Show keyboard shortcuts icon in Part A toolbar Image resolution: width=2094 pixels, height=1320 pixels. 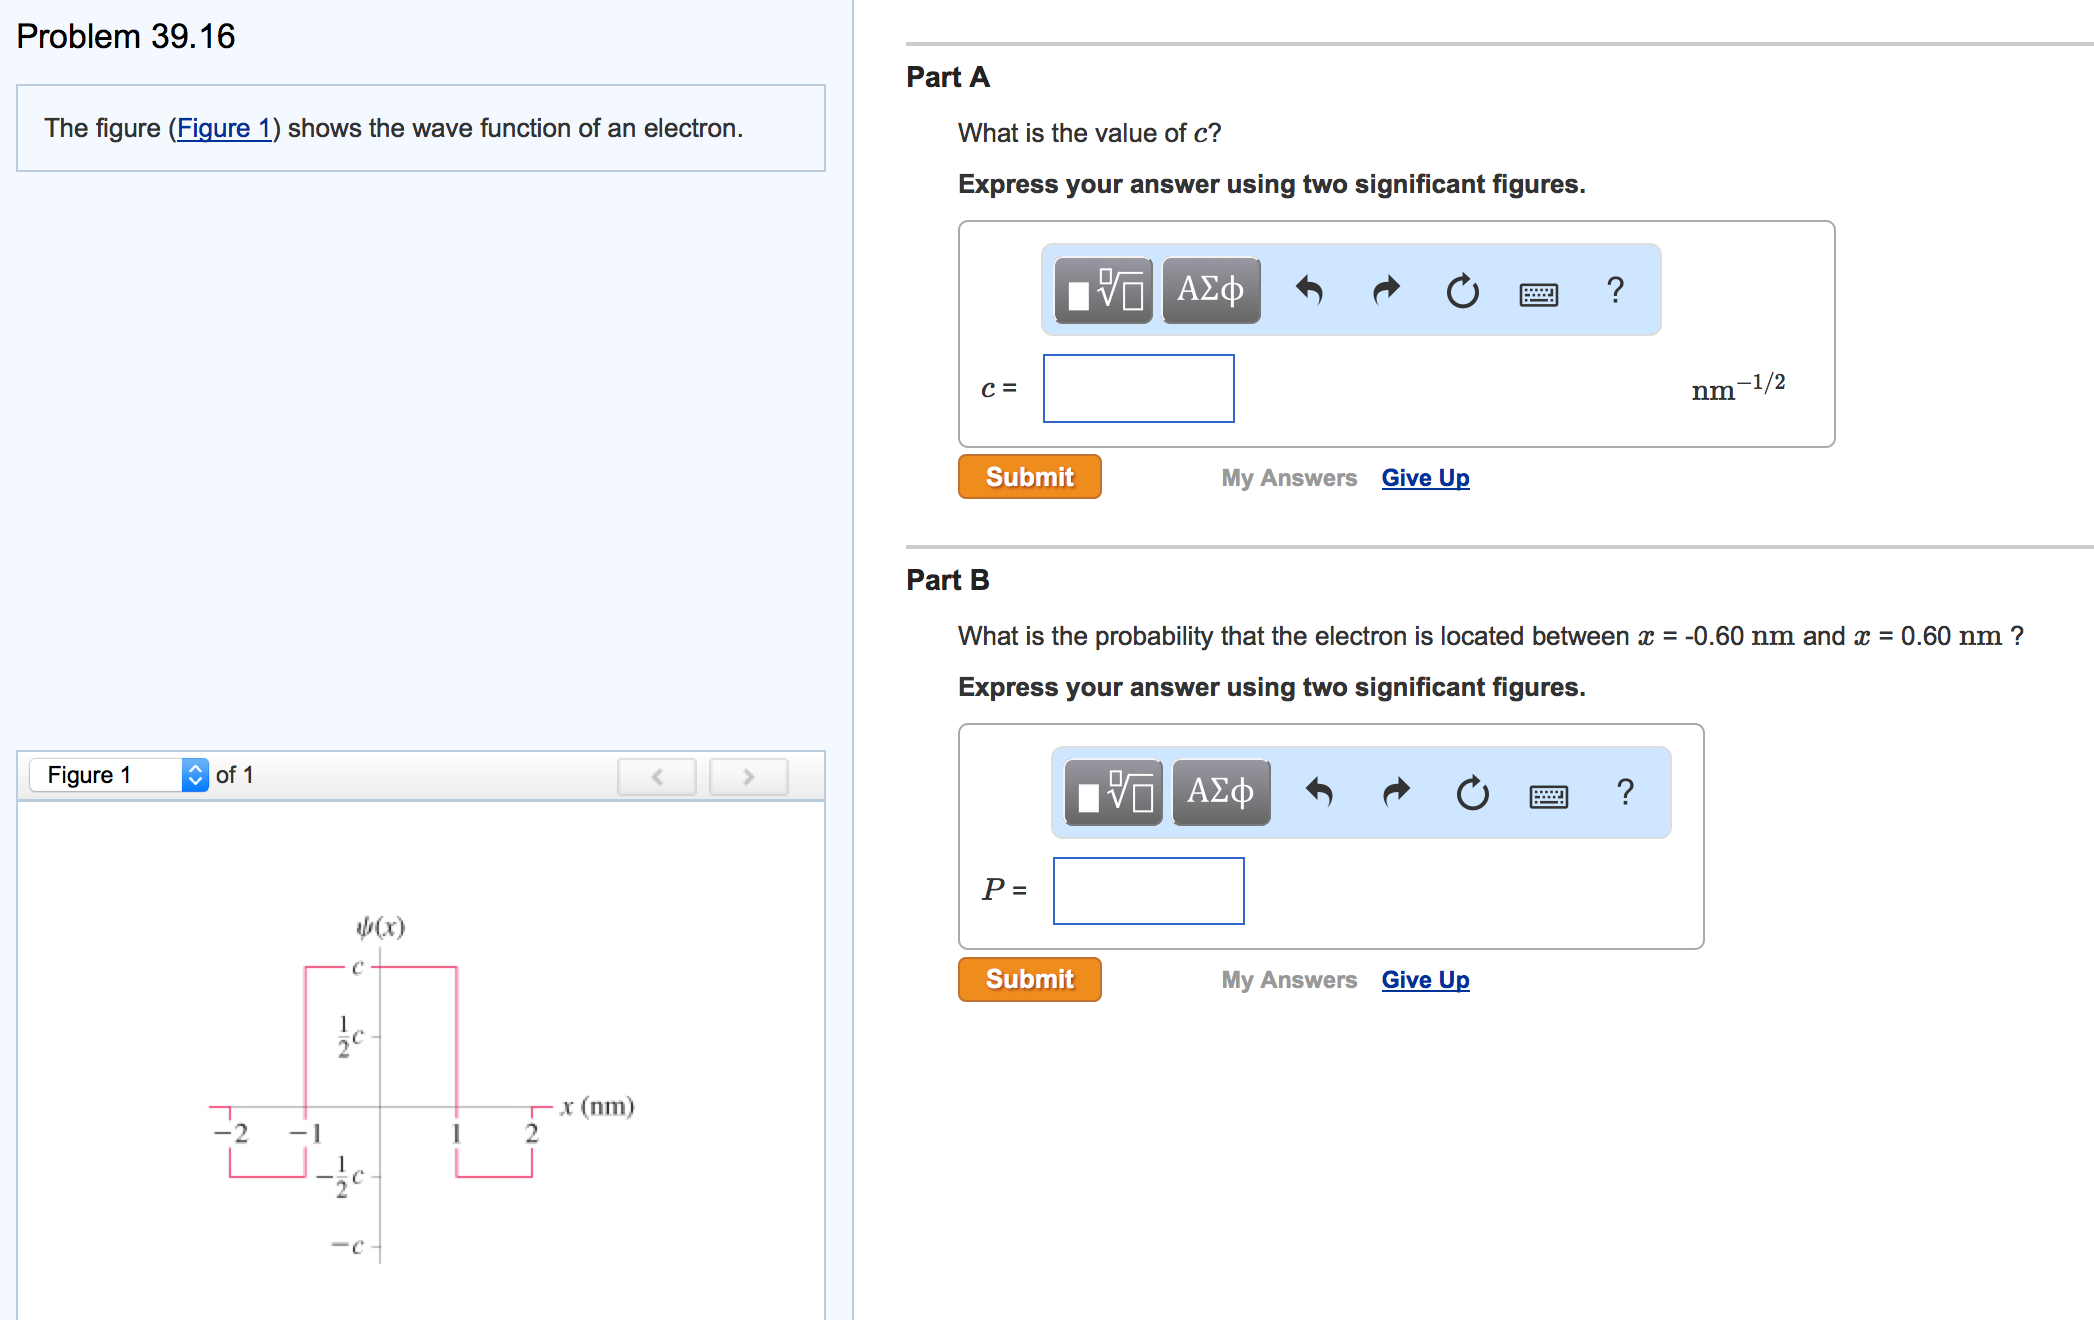coord(1538,294)
